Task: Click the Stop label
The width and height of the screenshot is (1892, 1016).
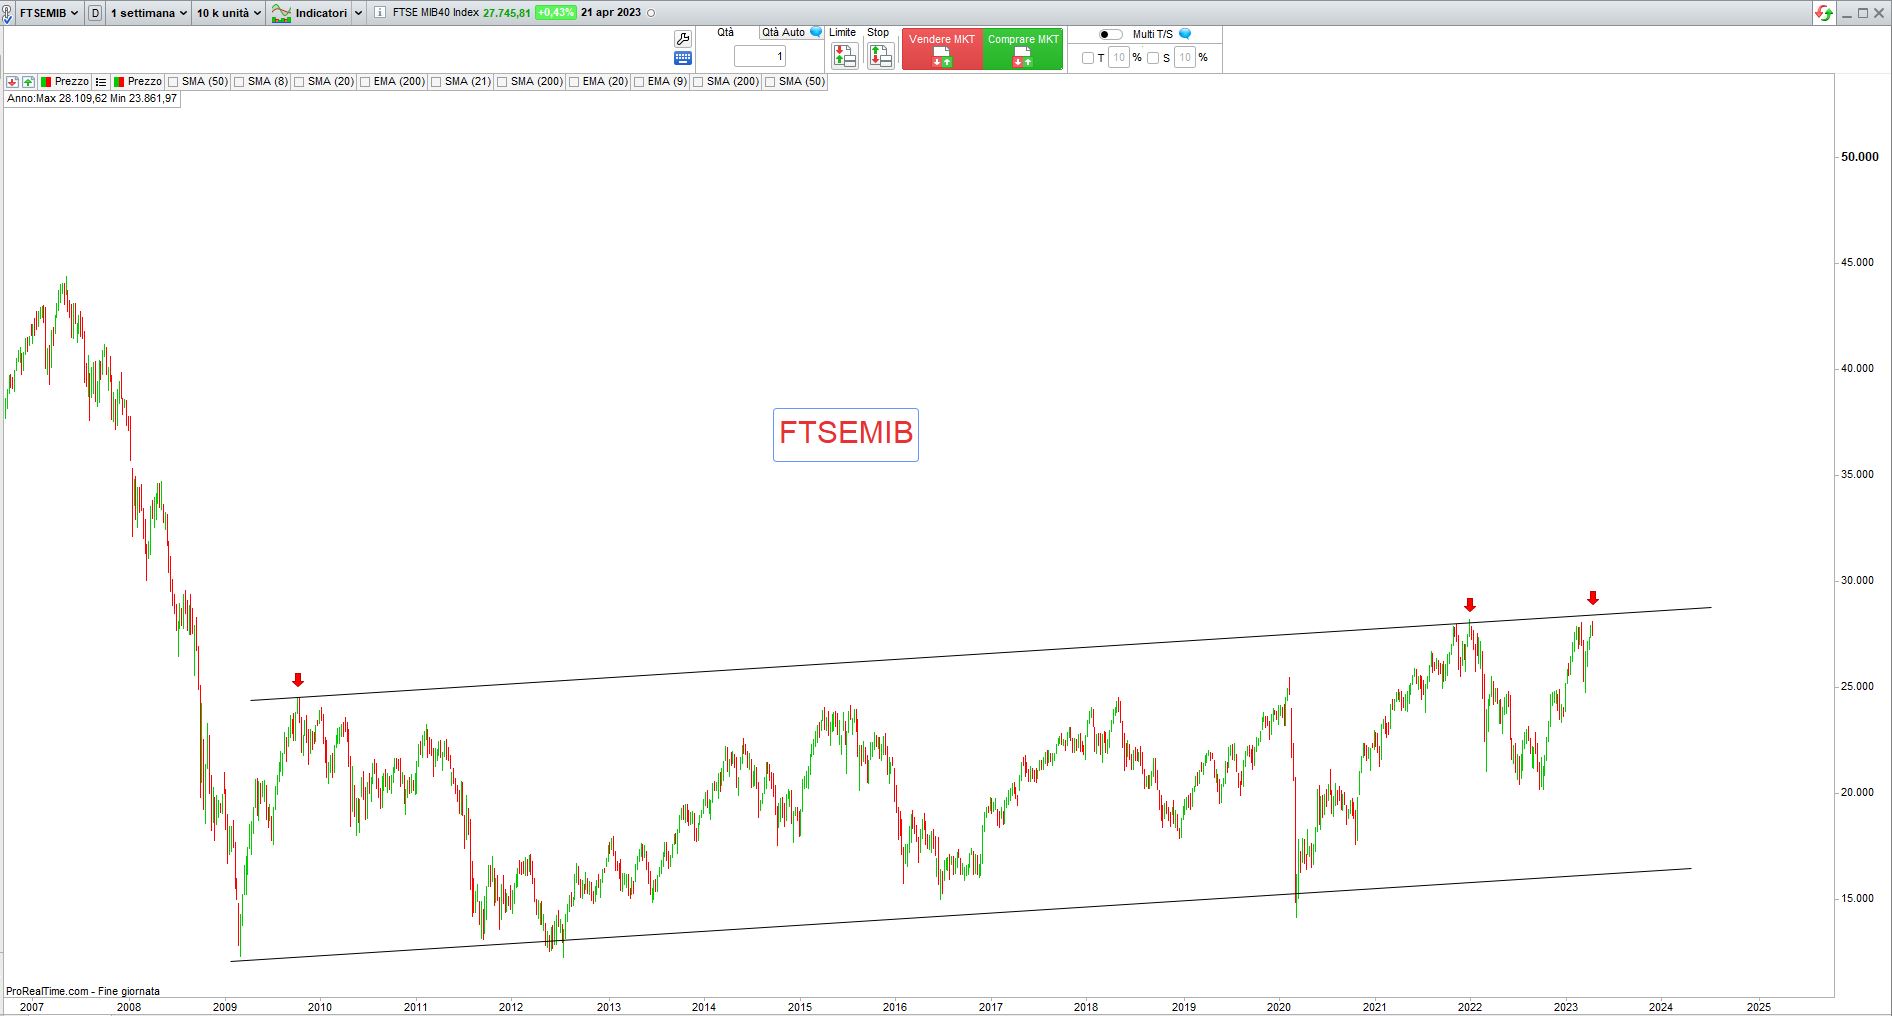Action: tap(878, 33)
